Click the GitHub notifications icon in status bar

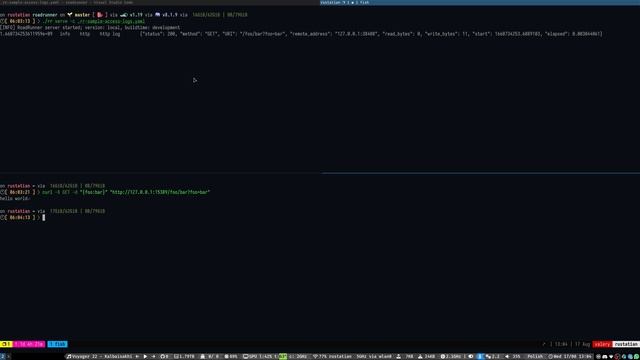pos(164,356)
